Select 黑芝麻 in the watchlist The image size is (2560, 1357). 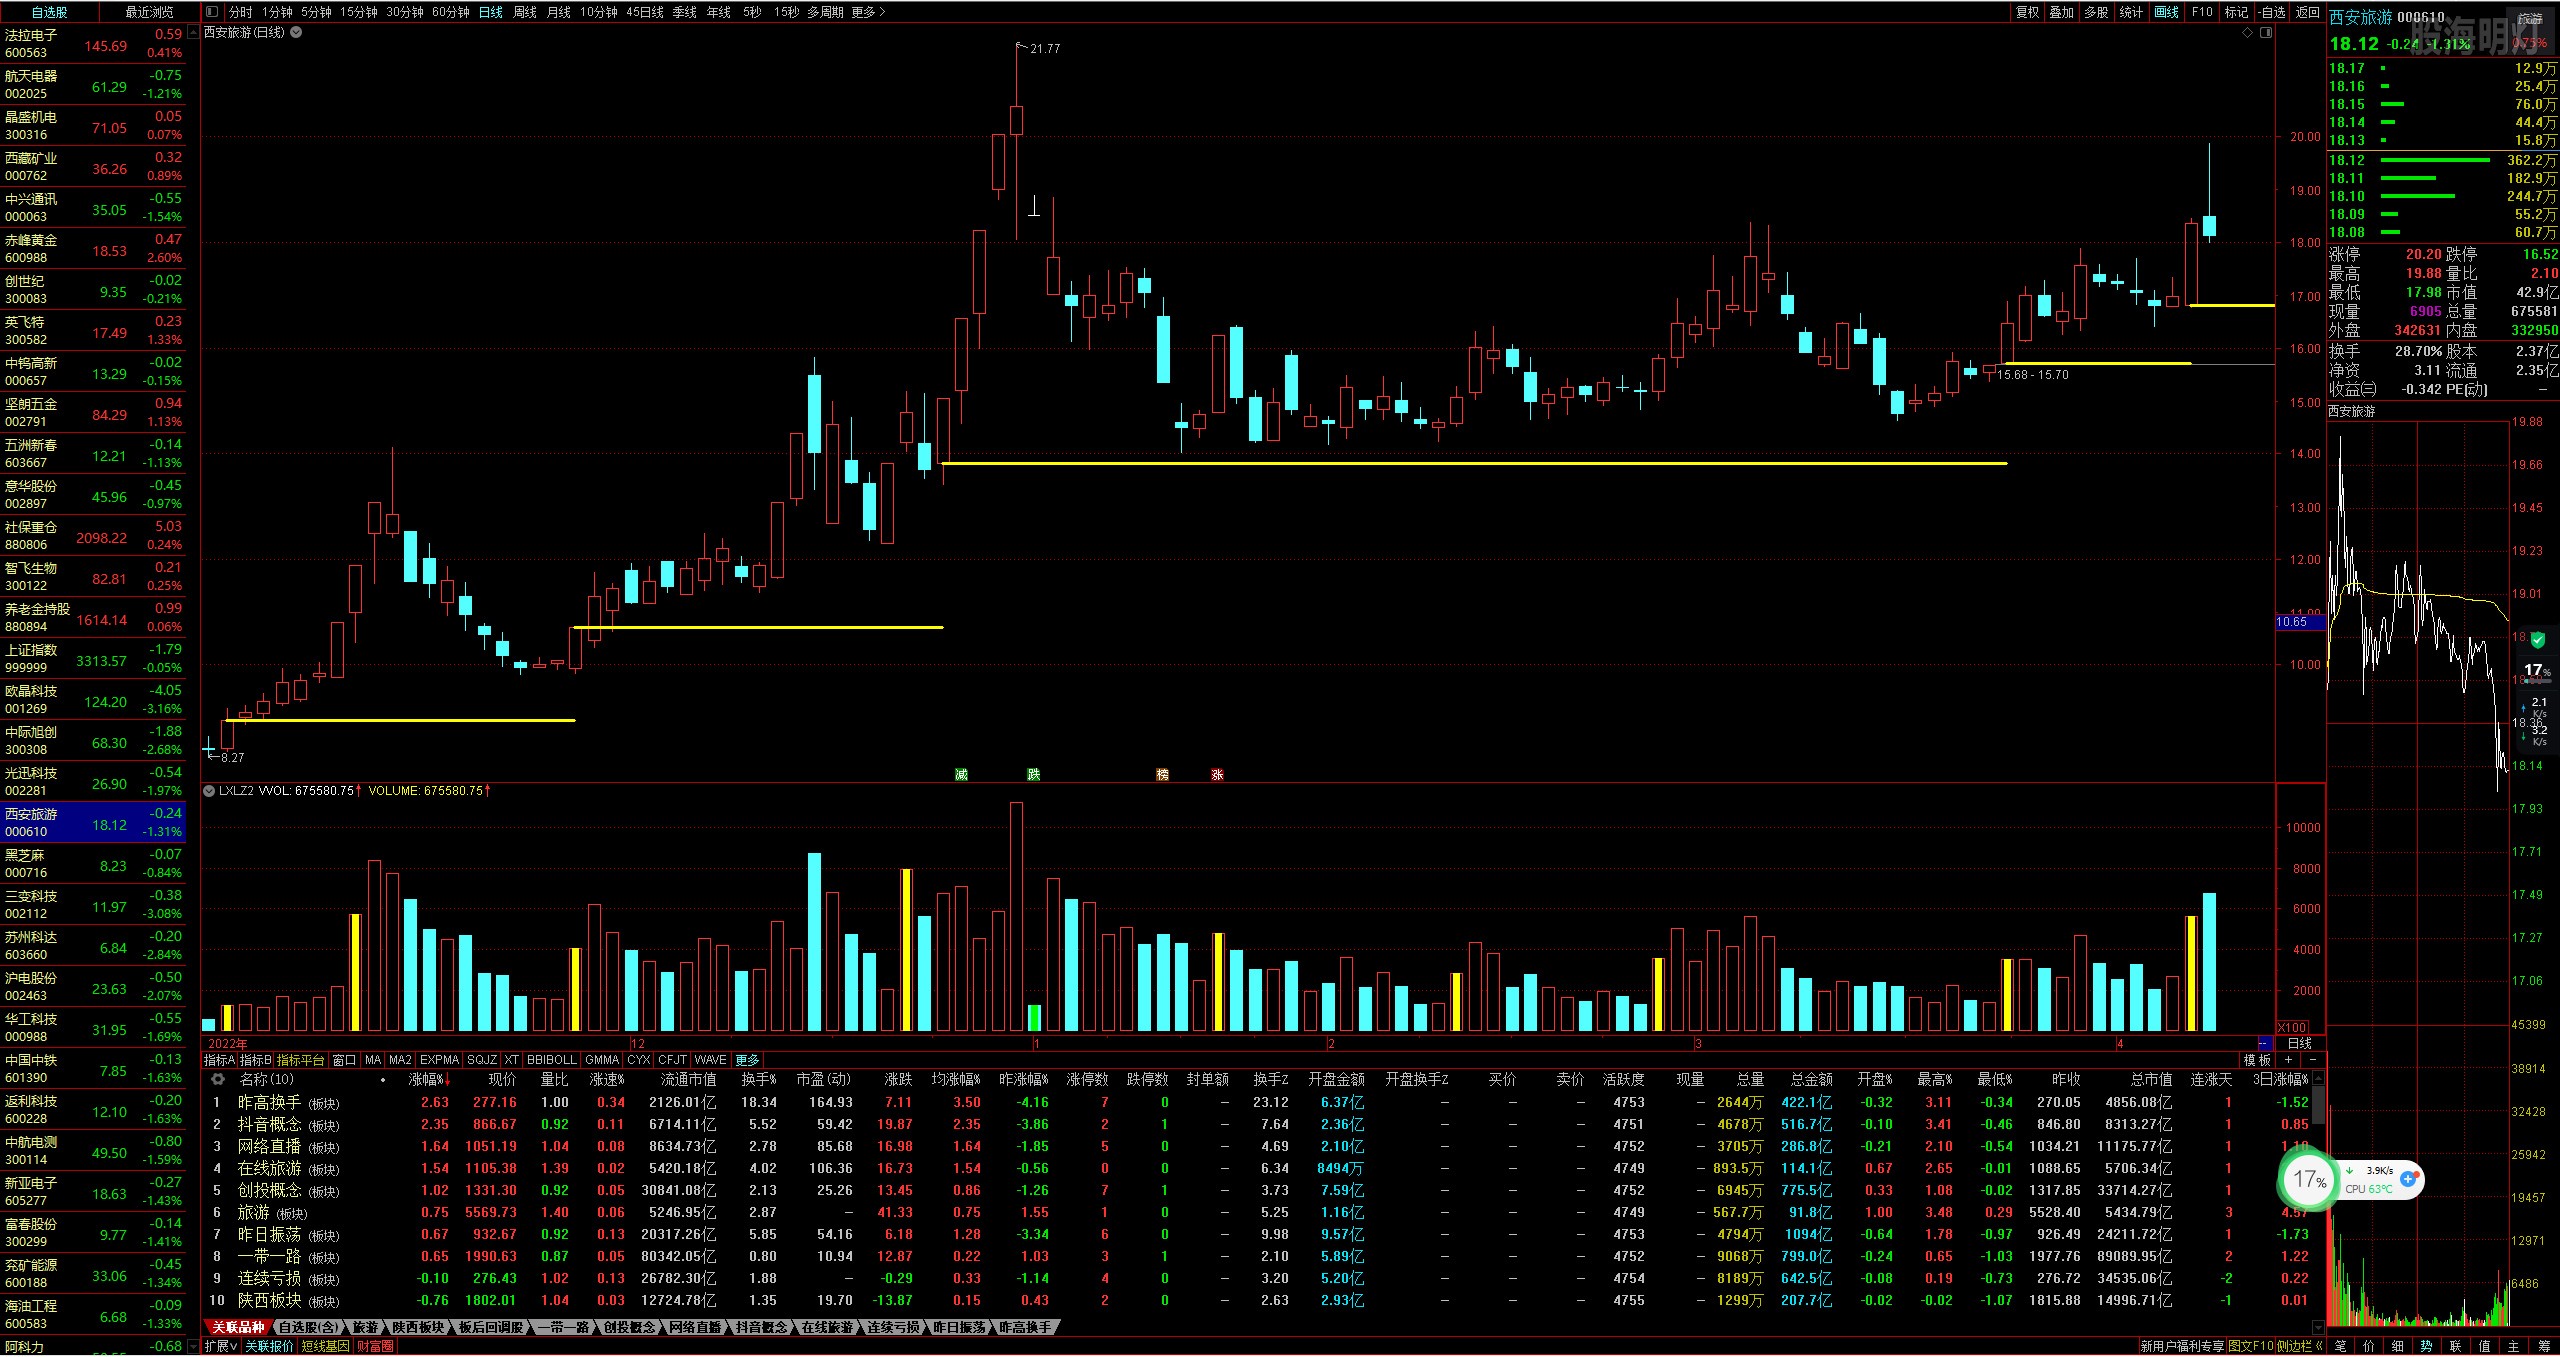coord(93,864)
